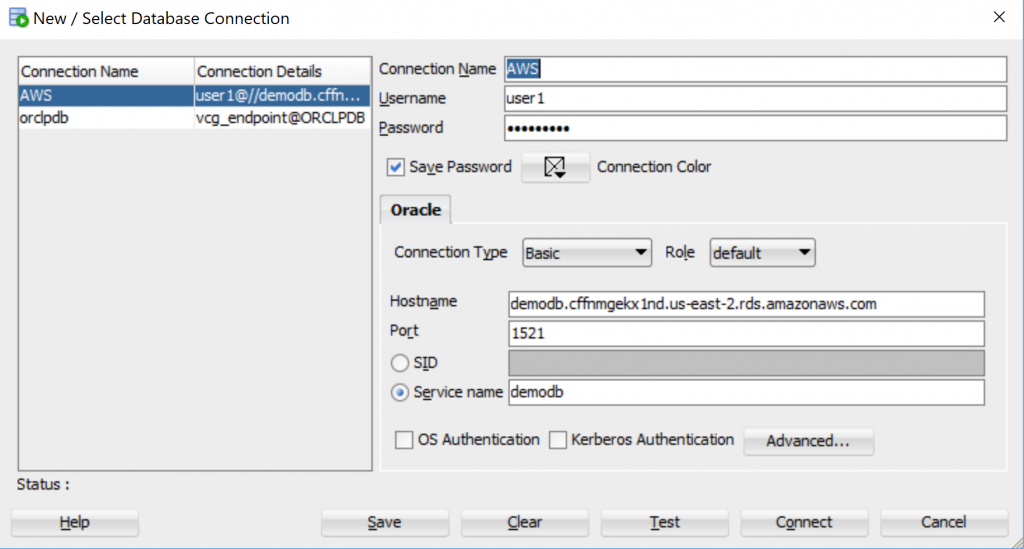Viewport: 1024px width, 549px height.
Task: Focus the Password input field
Action: point(756,128)
